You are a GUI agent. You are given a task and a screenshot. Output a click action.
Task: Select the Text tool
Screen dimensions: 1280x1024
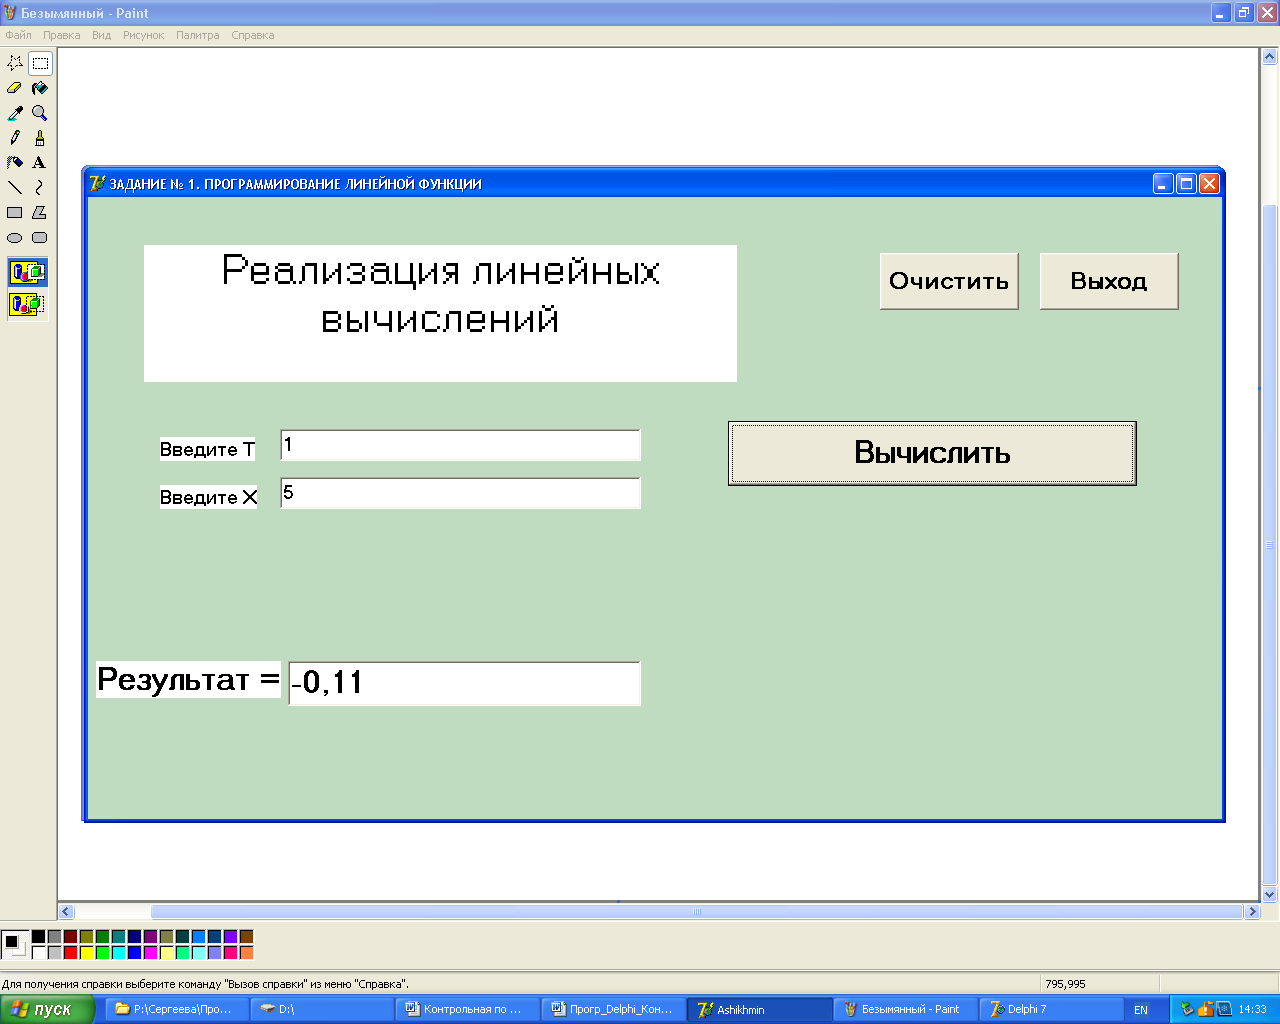(40, 163)
